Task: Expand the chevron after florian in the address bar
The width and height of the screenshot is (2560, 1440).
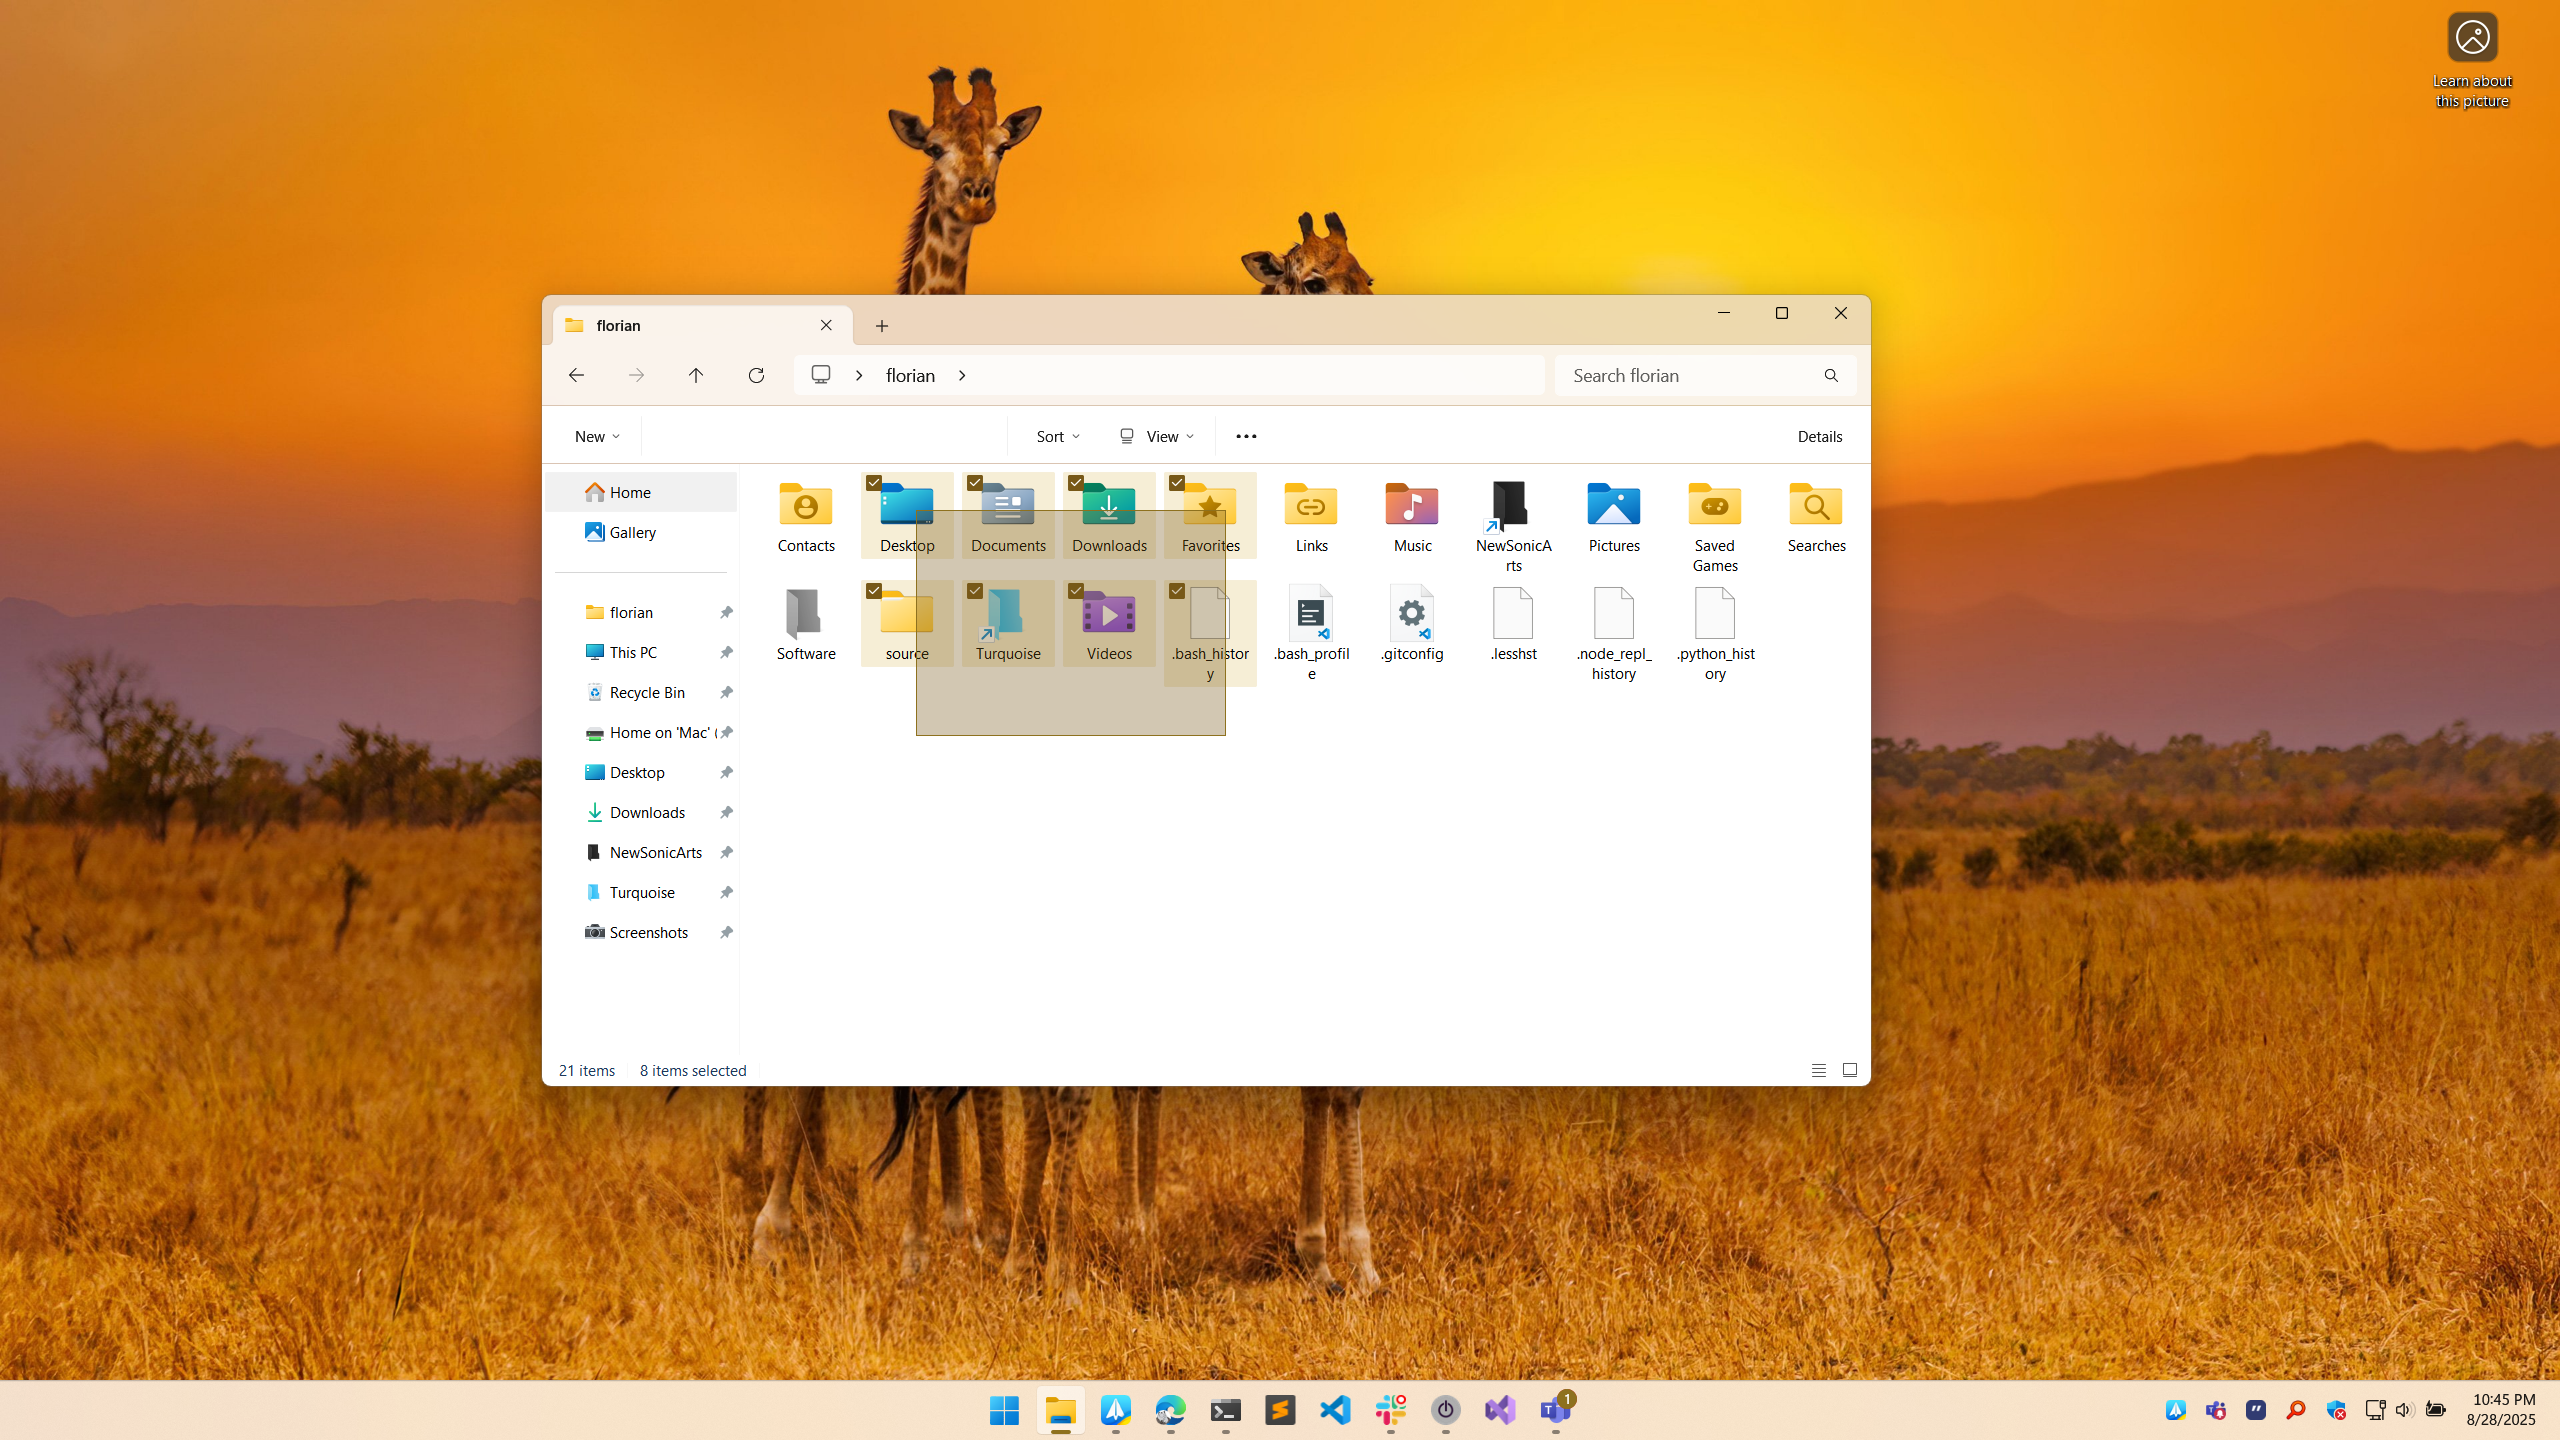Action: pos(962,376)
